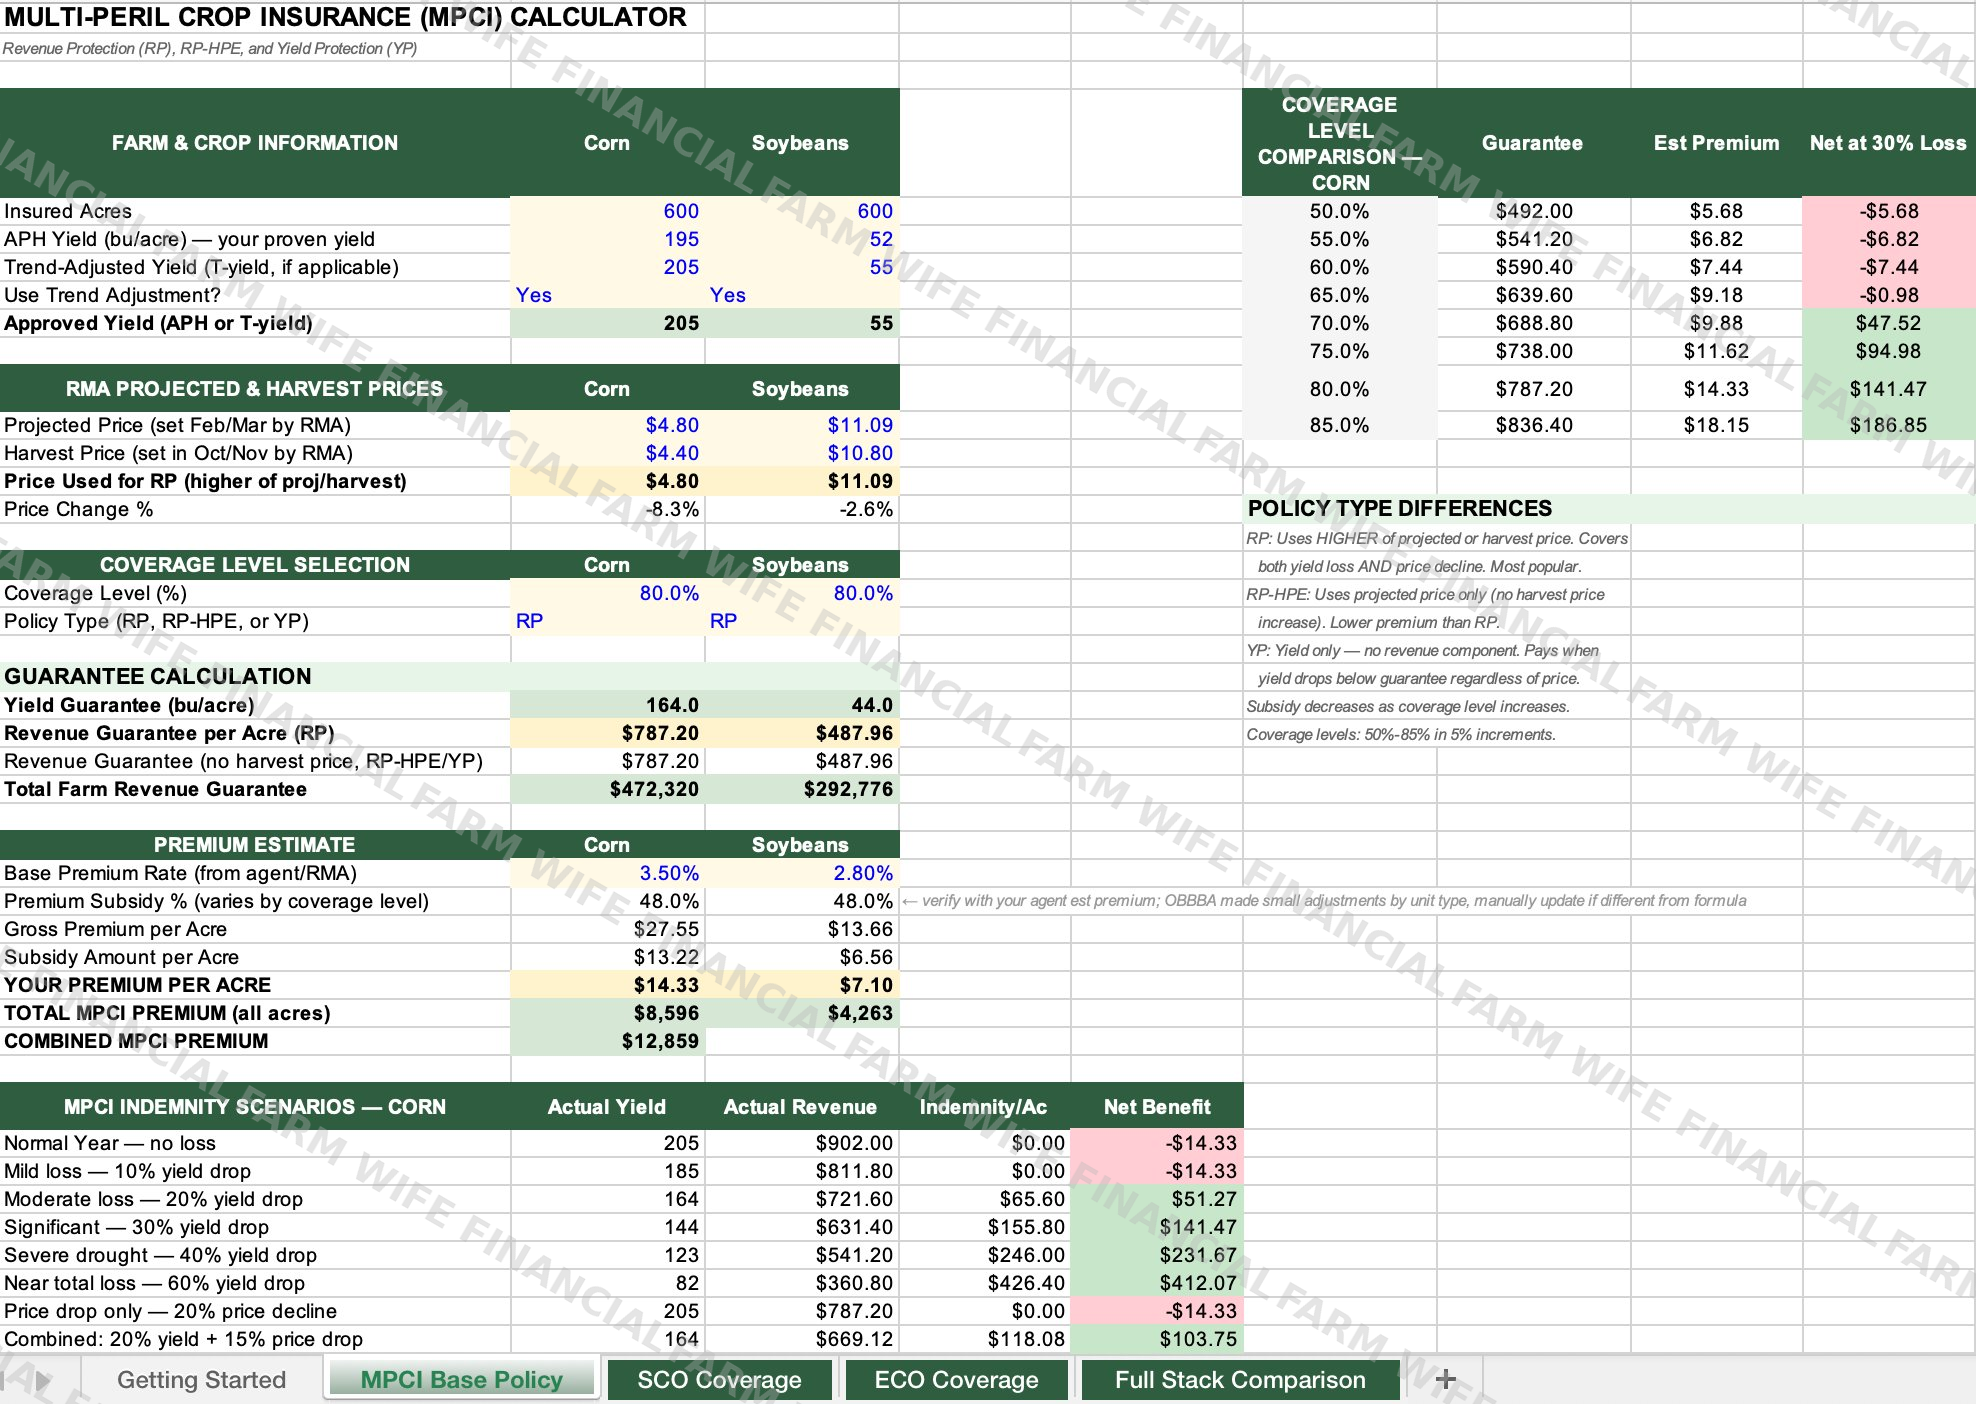Click Corn Subsidy Amount per Acre $13.22
This screenshot has height=1404, width=1976.
(x=608, y=957)
